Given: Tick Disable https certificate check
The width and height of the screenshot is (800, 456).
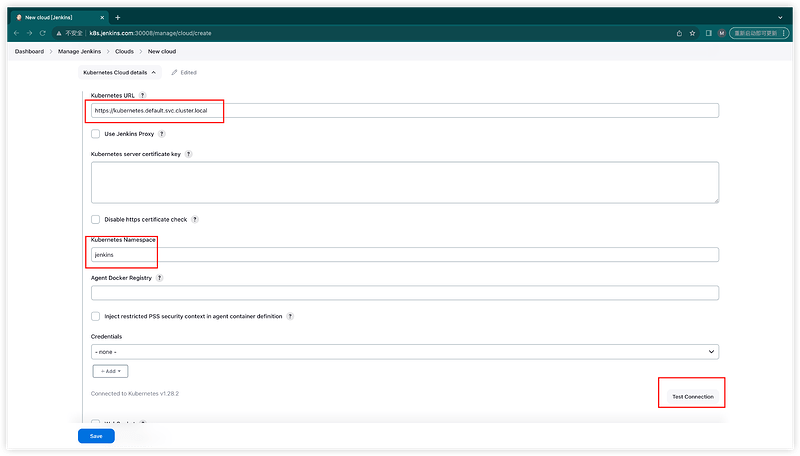Looking at the screenshot, I should tap(96, 219).
